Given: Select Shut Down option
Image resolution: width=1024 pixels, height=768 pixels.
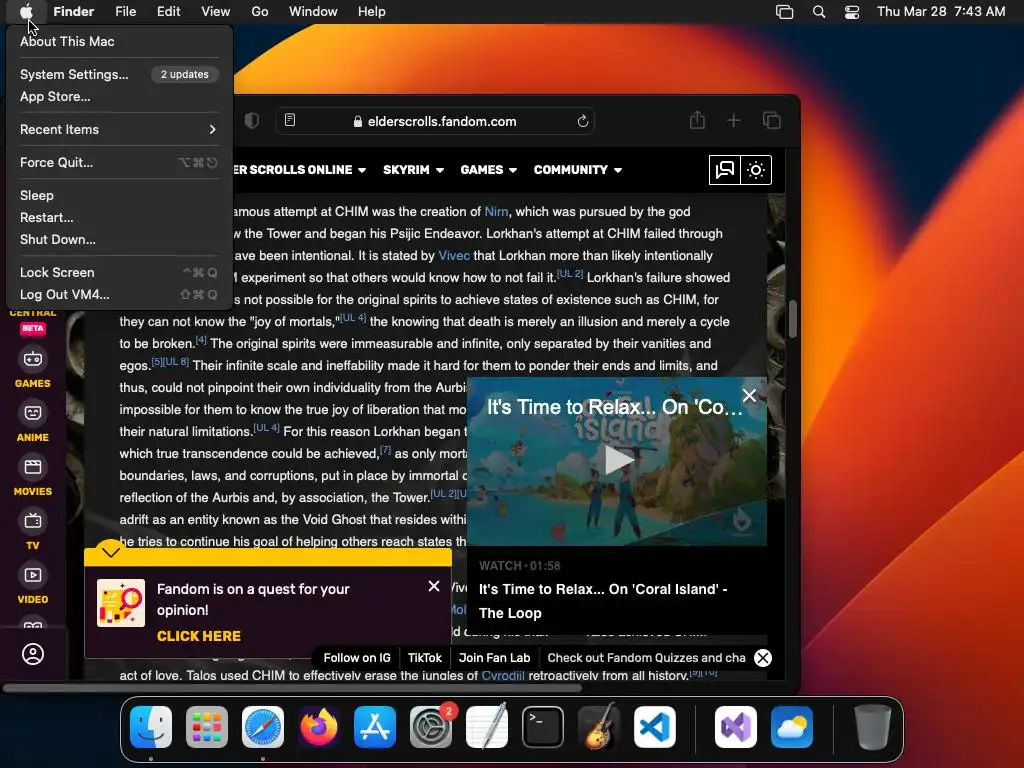Looking at the screenshot, I should click(x=119, y=240).
